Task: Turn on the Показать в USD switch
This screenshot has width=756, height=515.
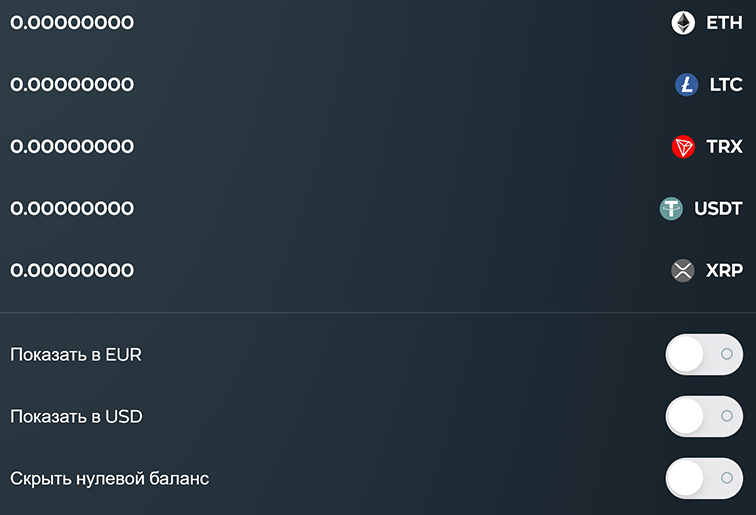Action: [704, 416]
